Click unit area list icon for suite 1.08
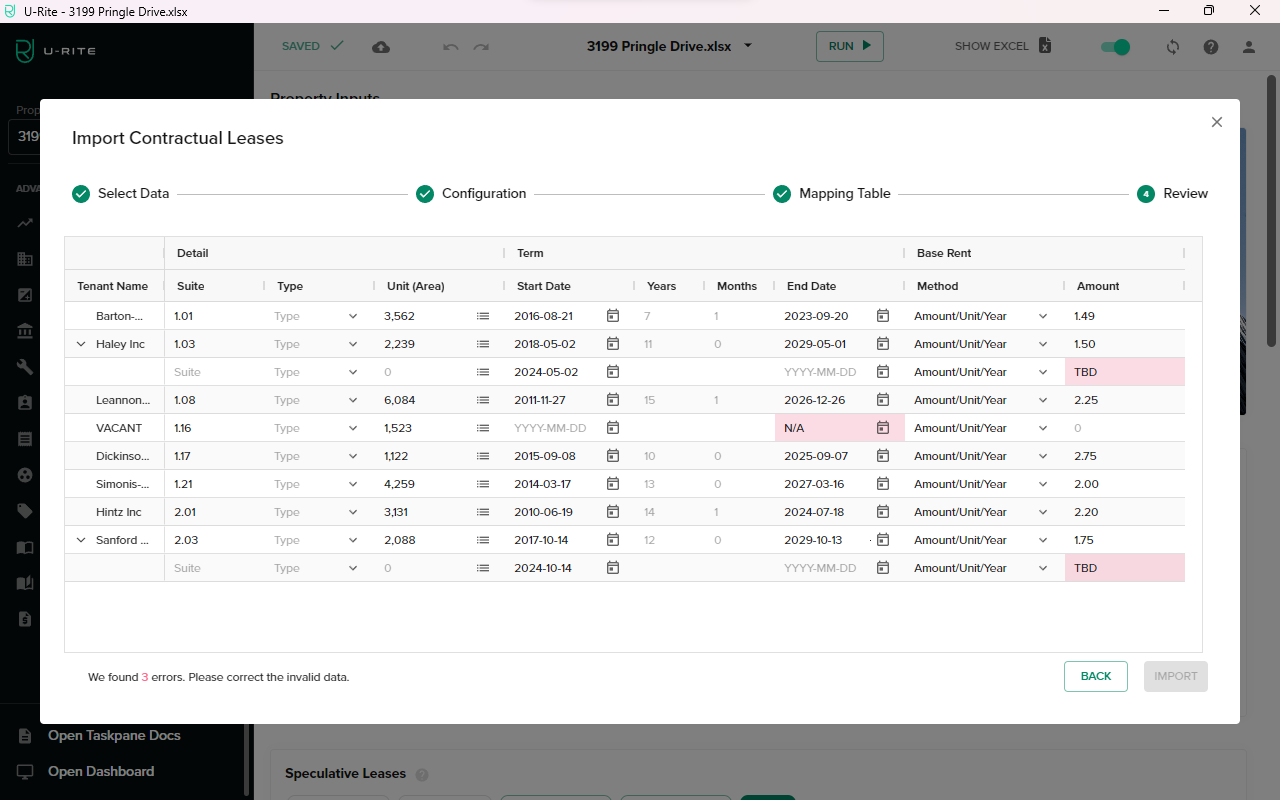The height and width of the screenshot is (800, 1280). (483, 400)
